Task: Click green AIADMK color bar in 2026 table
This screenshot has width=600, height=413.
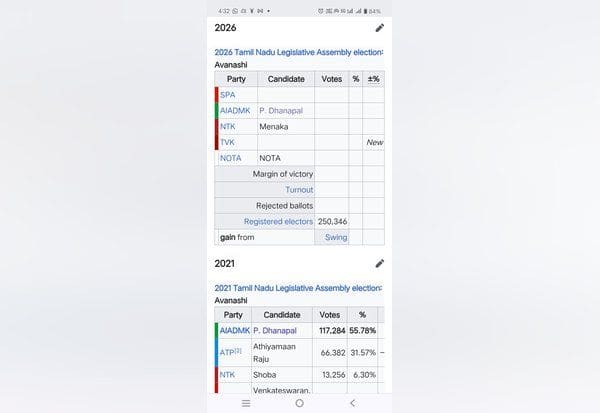Action: [x=216, y=110]
